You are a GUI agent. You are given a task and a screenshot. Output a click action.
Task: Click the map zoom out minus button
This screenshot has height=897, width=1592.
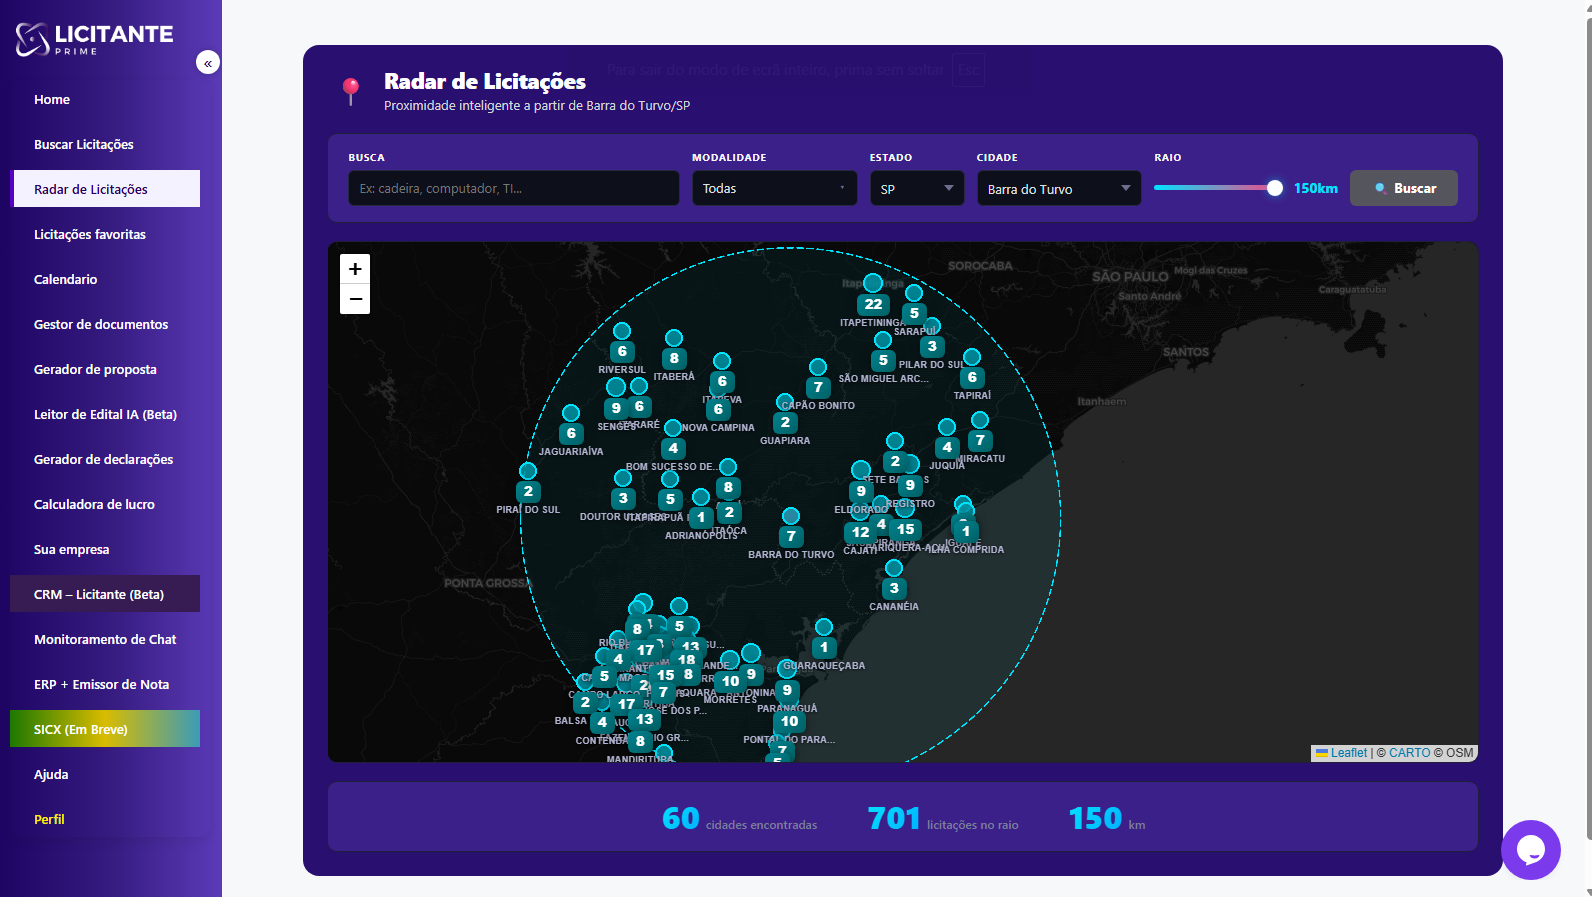pos(355,299)
